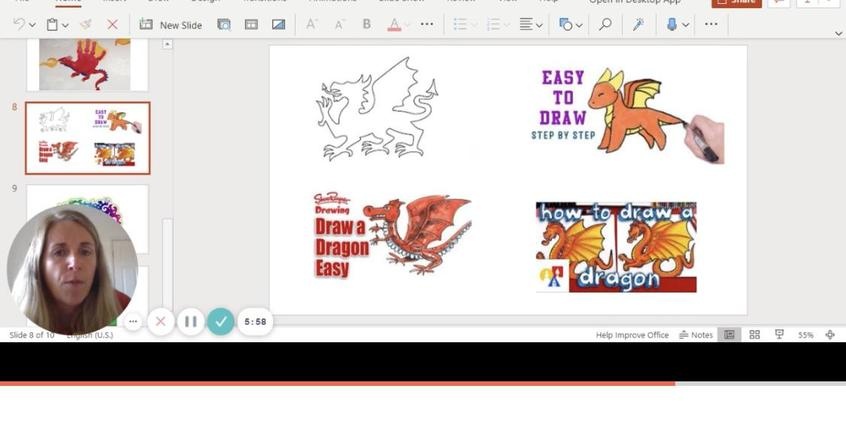Screen dimensions: 846x425
Task: Open the ribbon overflow ellipsis on right
Action: click(x=711, y=24)
